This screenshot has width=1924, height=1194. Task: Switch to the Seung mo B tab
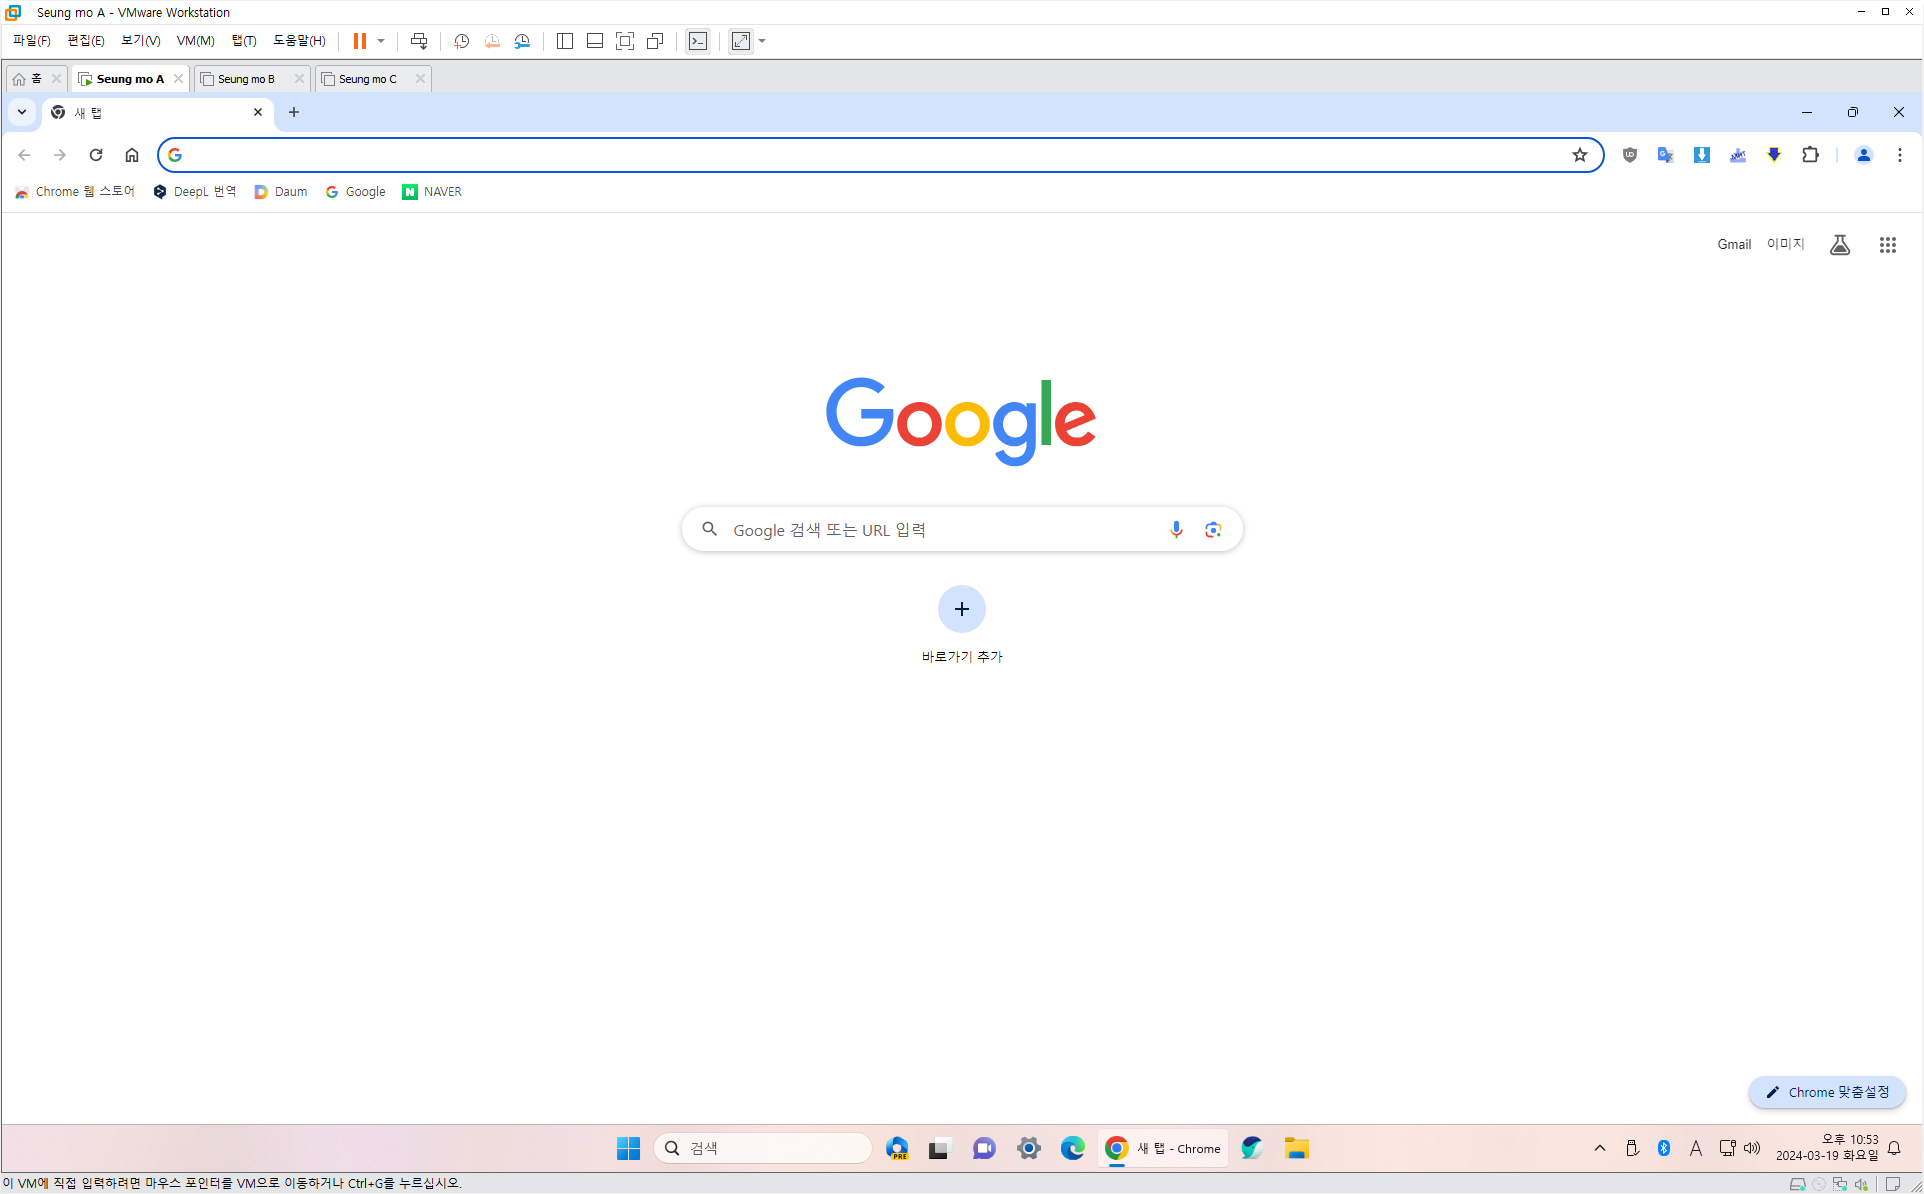click(x=246, y=79)
